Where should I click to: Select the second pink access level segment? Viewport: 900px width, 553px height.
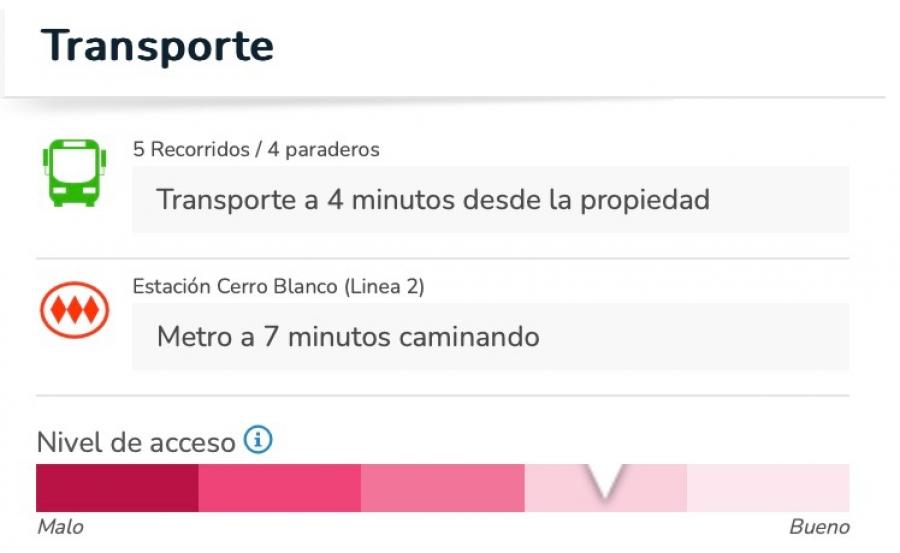pyautogui.click(x=280, y=488)
